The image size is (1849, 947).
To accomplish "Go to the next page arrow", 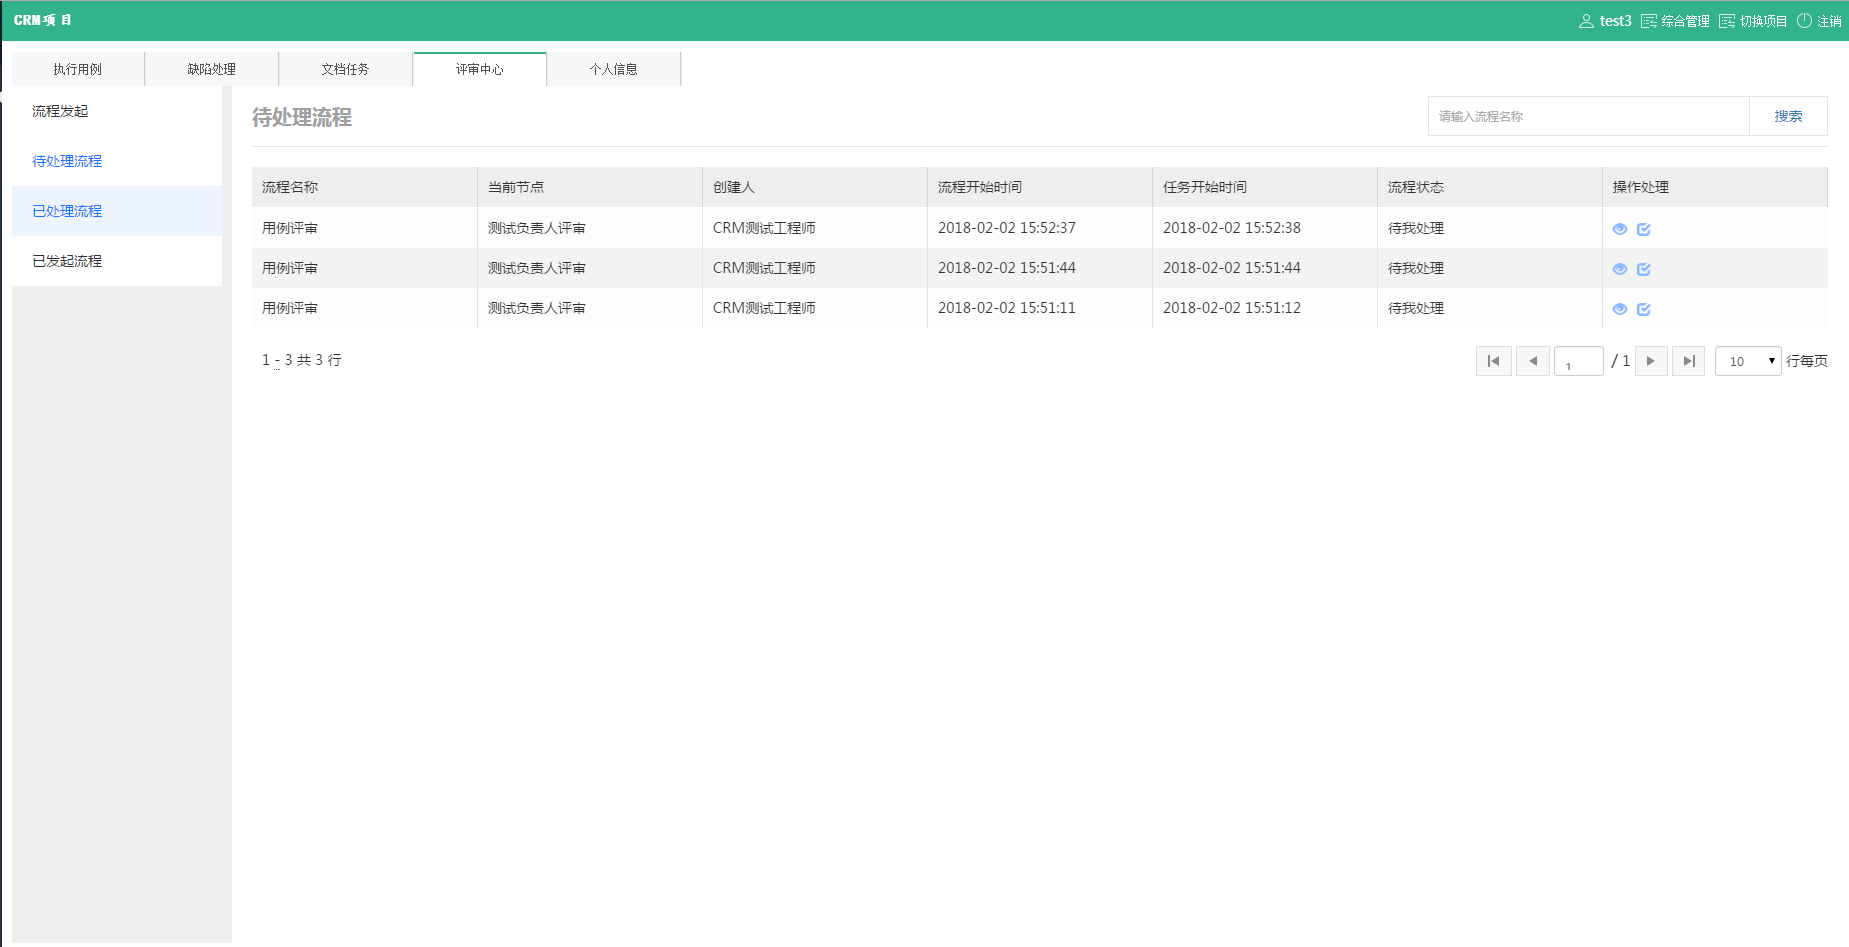I will (x=1650, y=361).
